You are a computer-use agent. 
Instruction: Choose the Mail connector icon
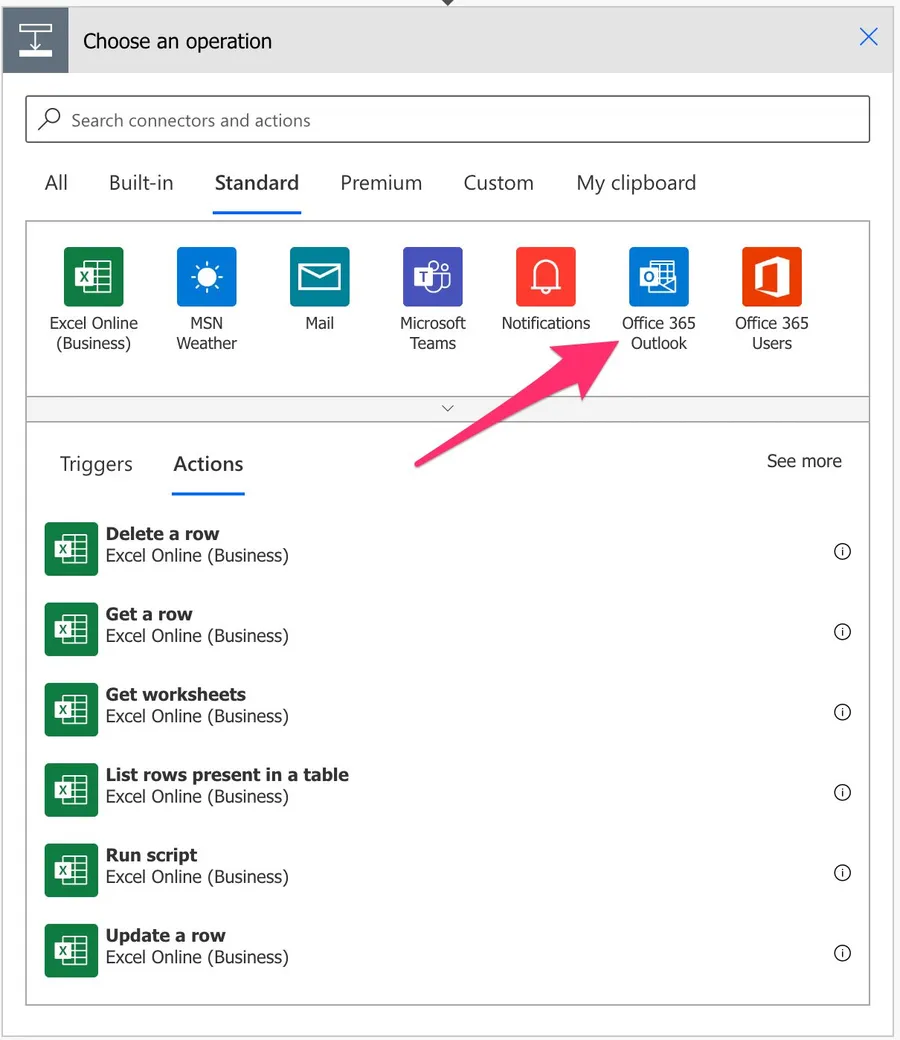[x=319, y=277]
